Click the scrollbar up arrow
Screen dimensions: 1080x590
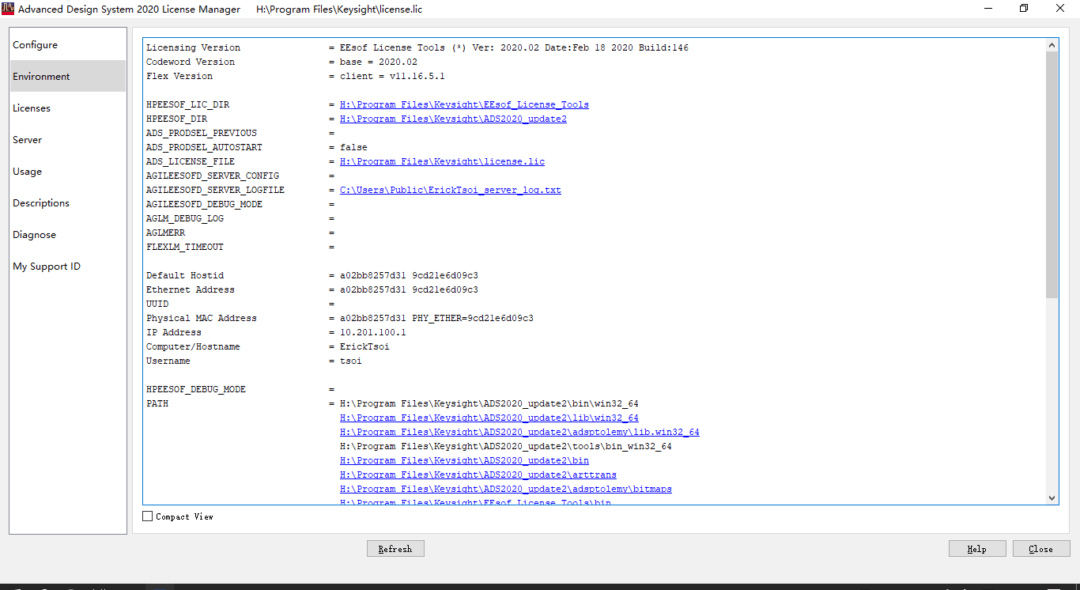coord(1051,45)
